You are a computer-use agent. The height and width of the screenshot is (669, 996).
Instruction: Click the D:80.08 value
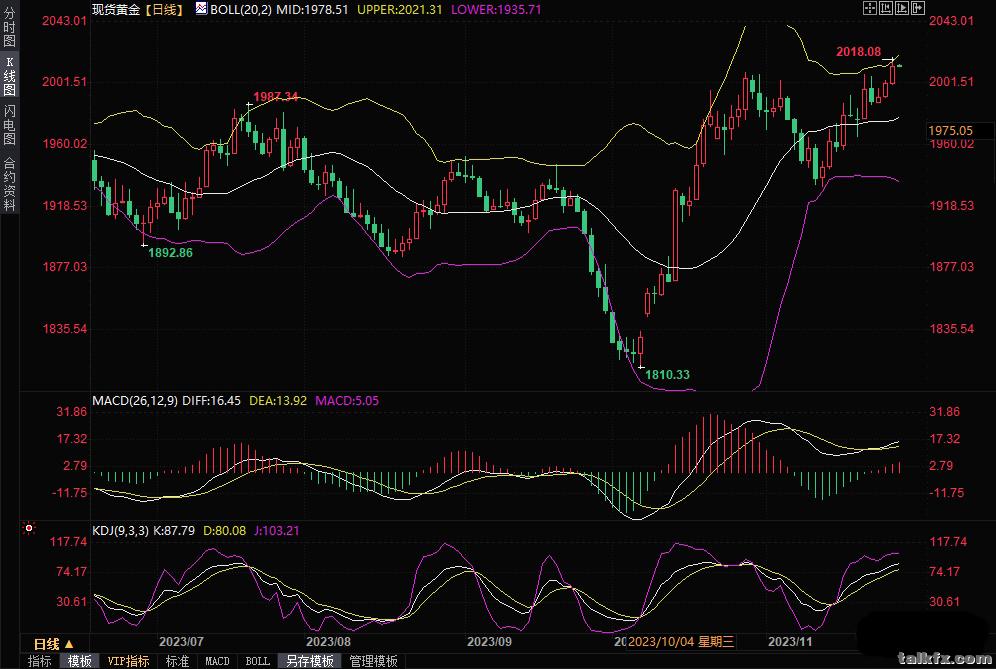[224, 530]
